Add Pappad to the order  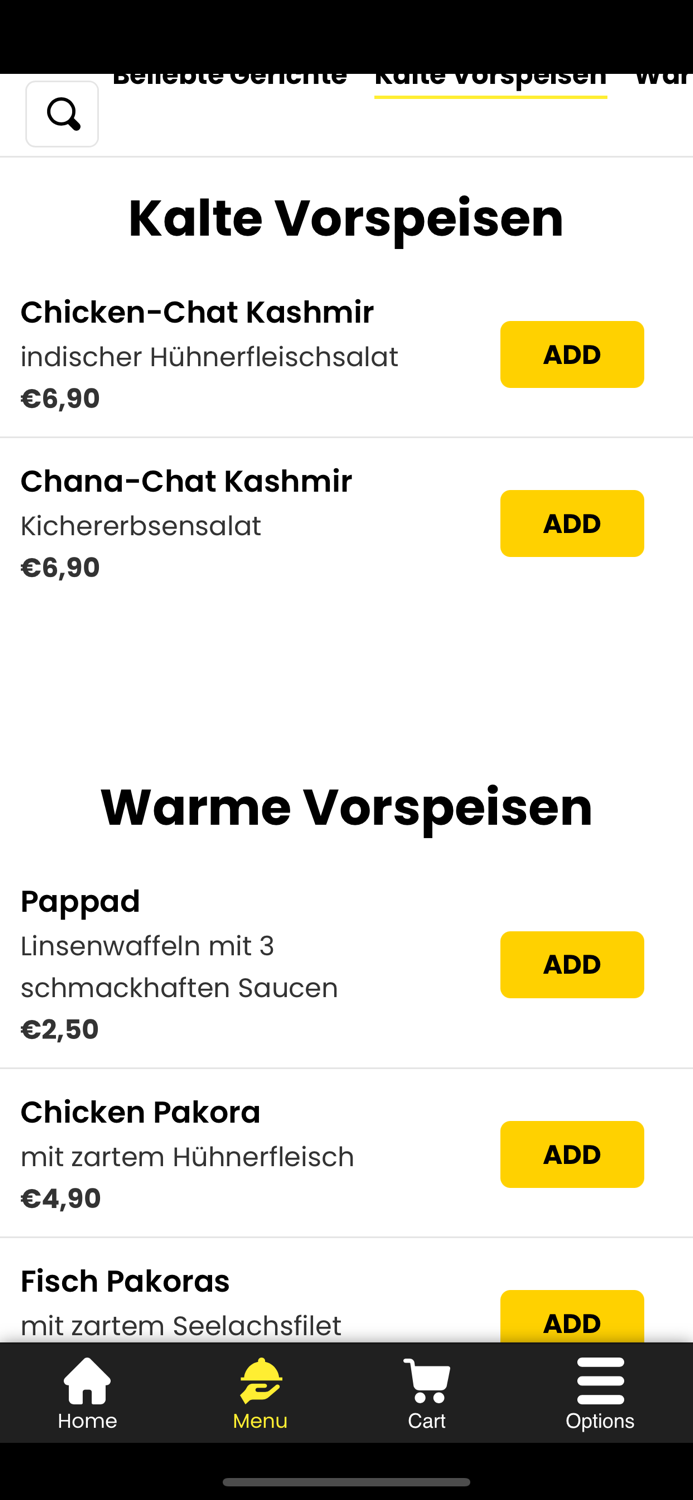(572, 964)
